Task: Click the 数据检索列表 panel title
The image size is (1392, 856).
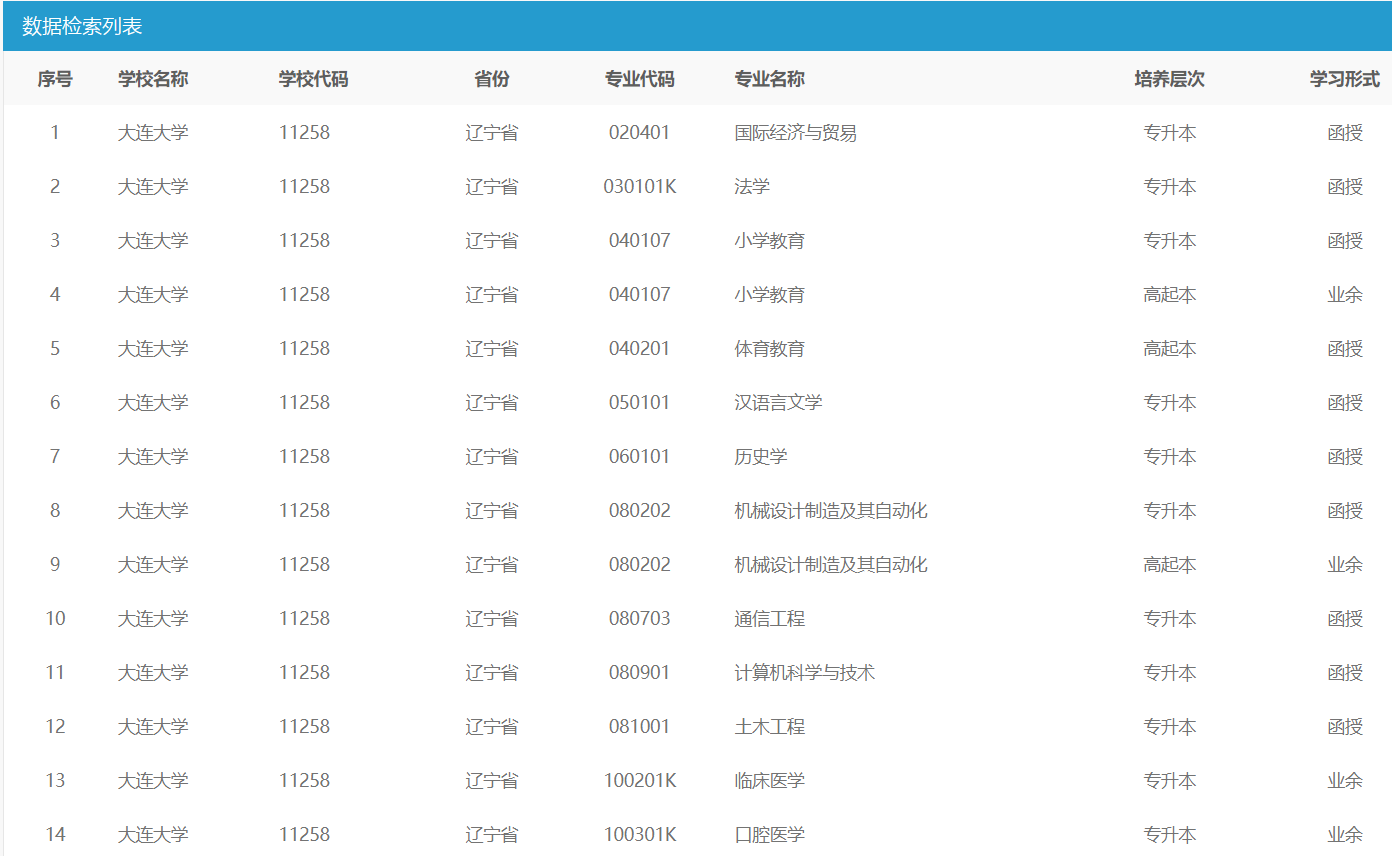Action: tap(83, 26)
